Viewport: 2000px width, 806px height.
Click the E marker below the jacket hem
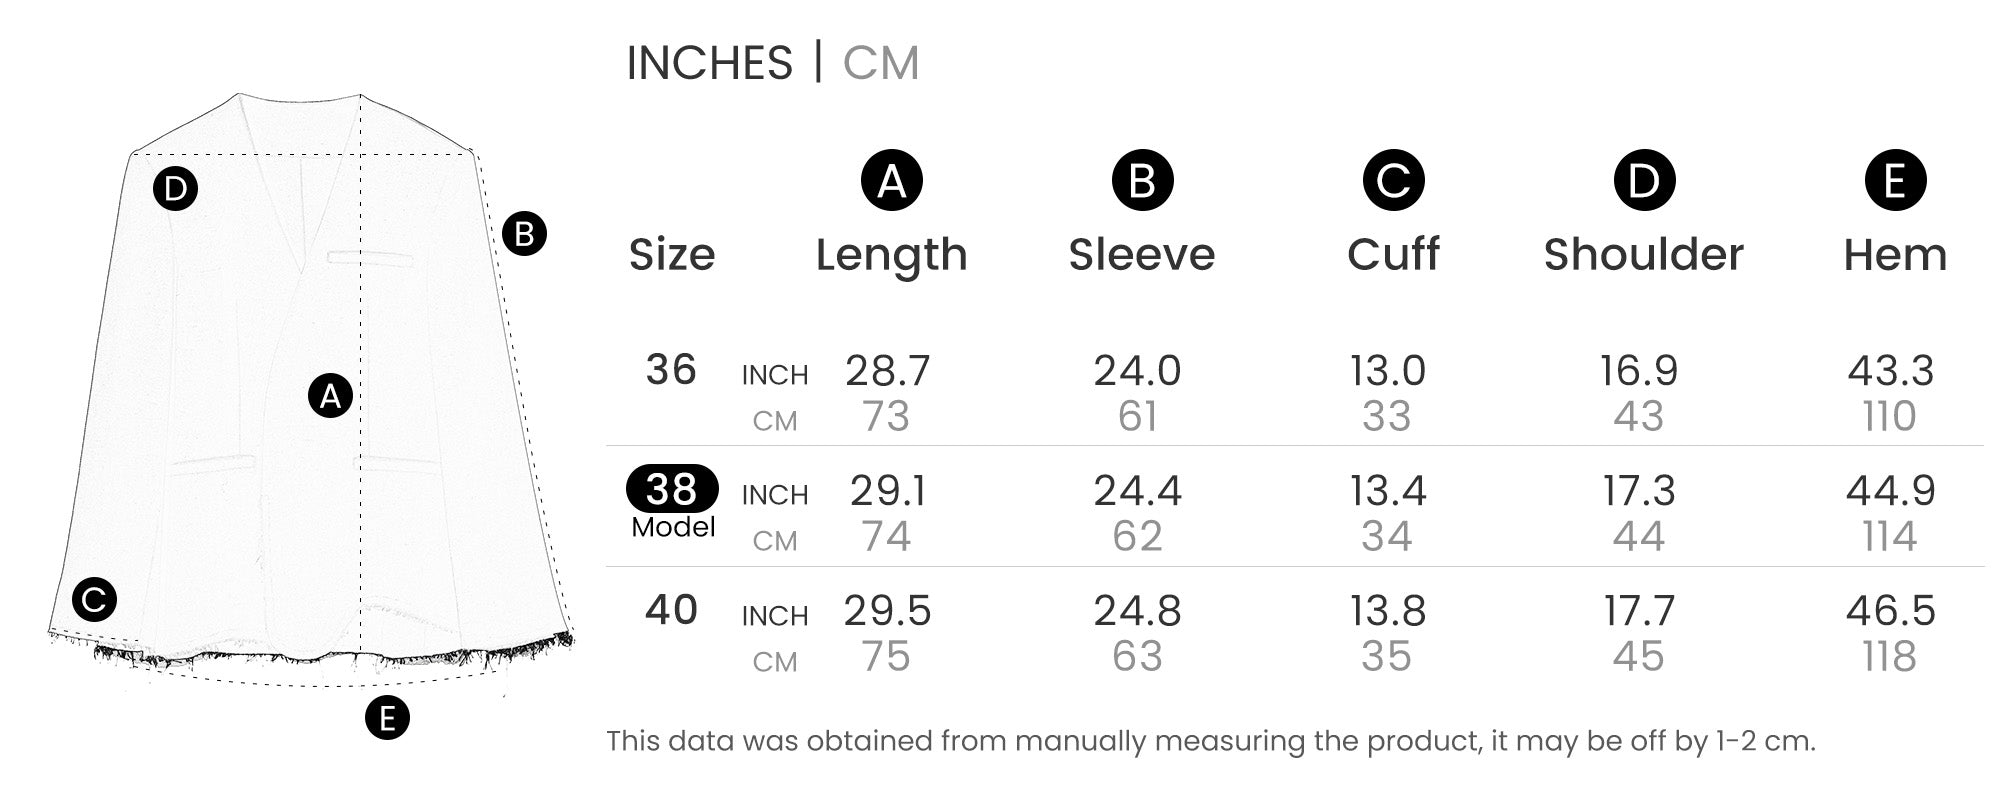click(x=387, y=718)
